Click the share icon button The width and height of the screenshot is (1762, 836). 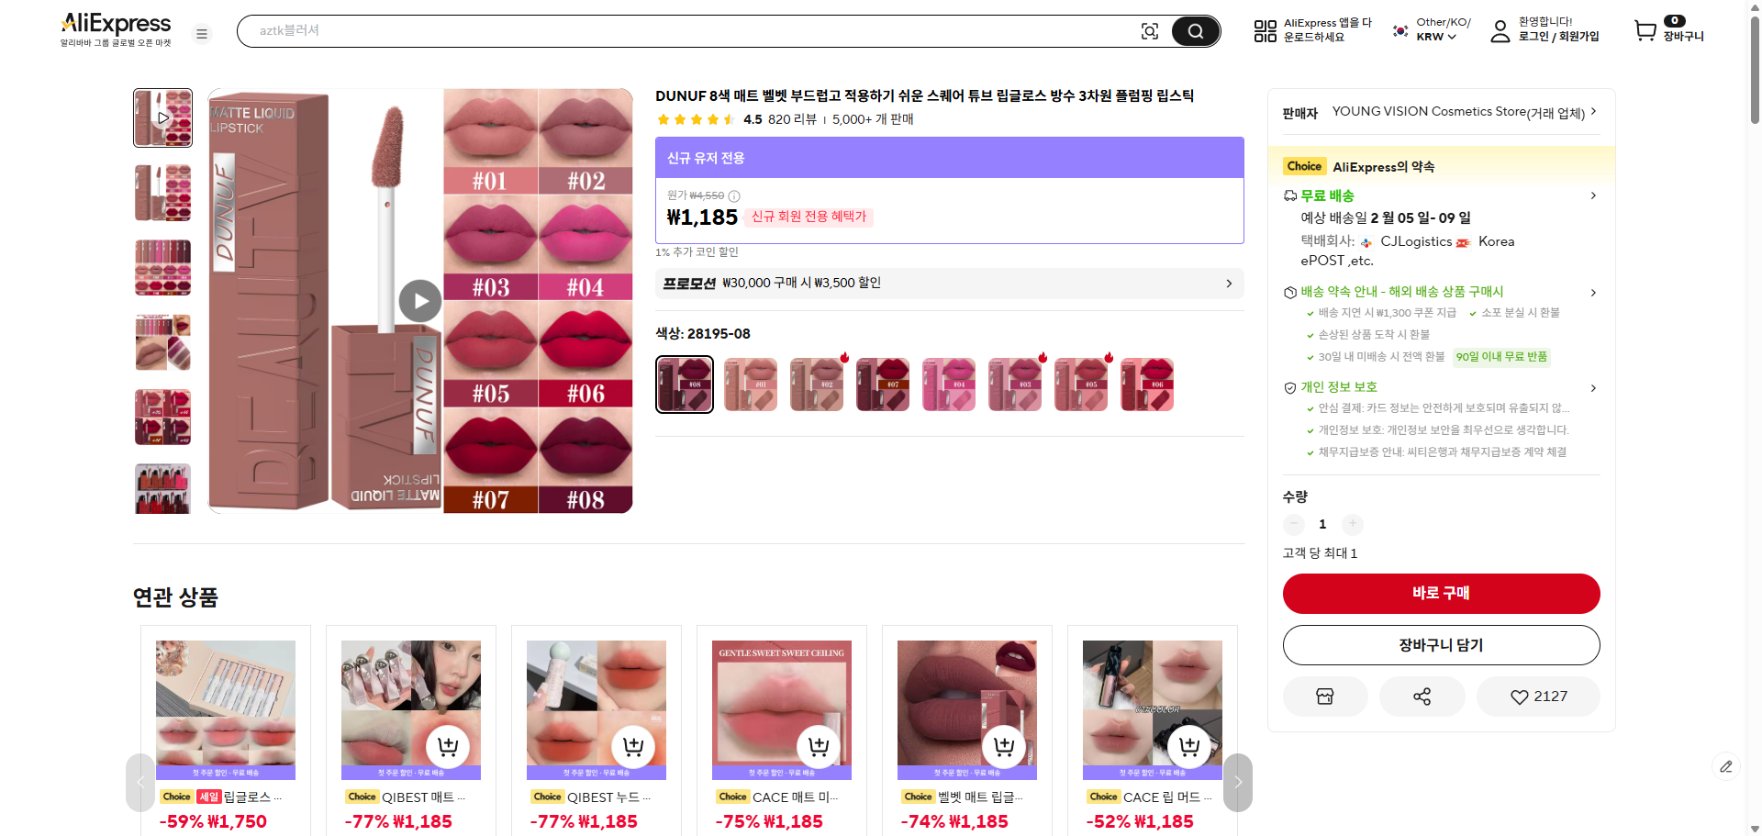1422,697
